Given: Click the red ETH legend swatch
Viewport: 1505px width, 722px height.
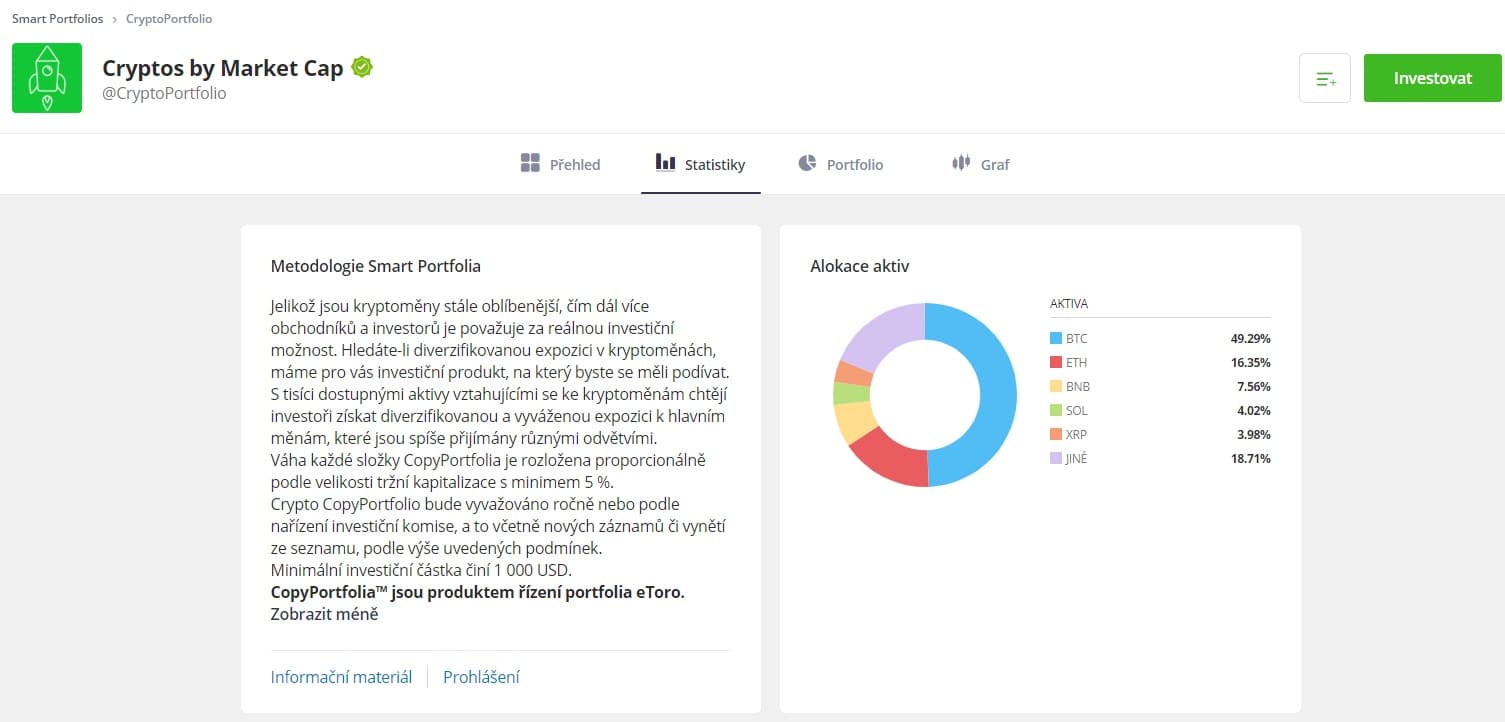Looking at the screenshot, I should coord(1056,363).
